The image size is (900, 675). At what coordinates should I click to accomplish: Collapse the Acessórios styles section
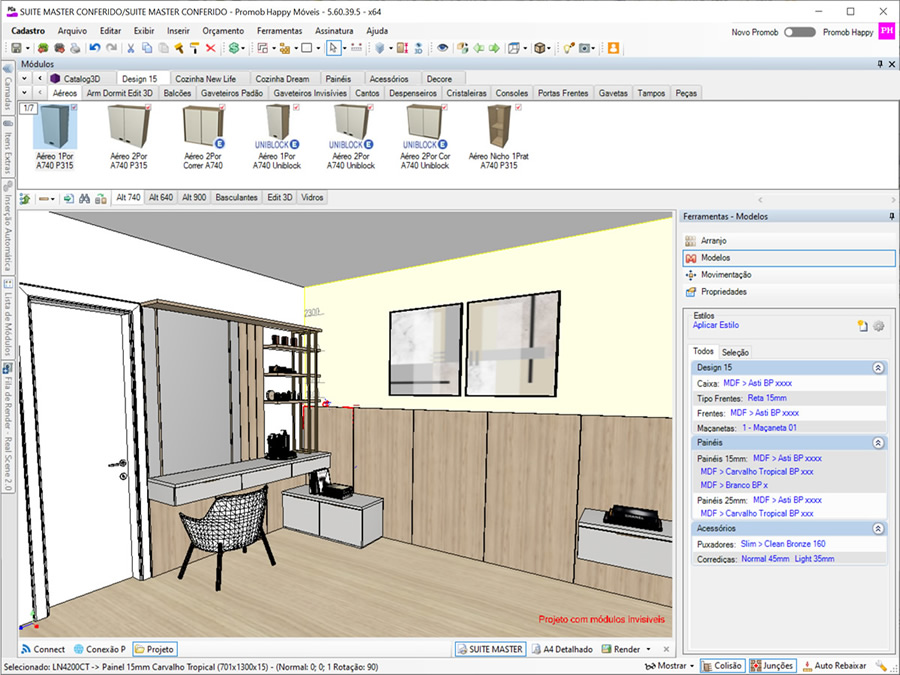(x=878, y=528)
